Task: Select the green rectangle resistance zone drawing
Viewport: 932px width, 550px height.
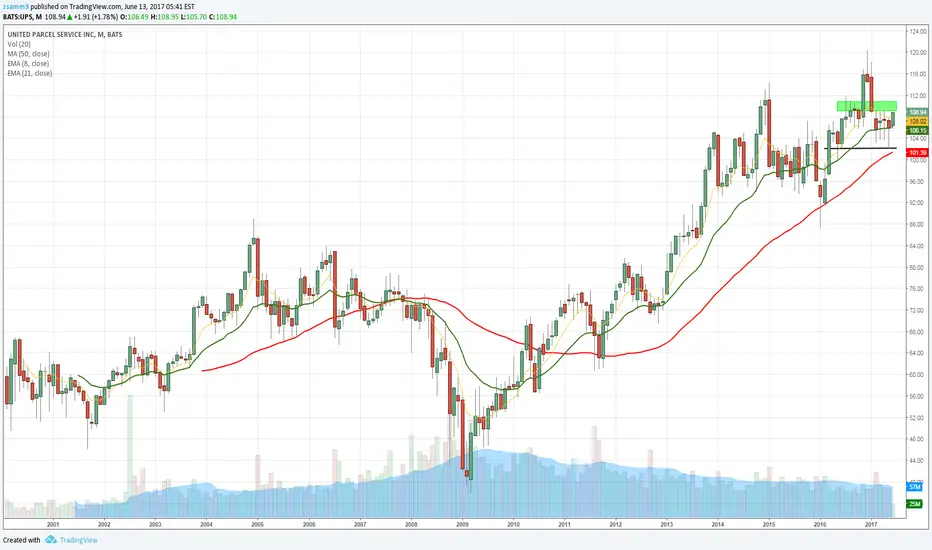Action: pos(867,106)
